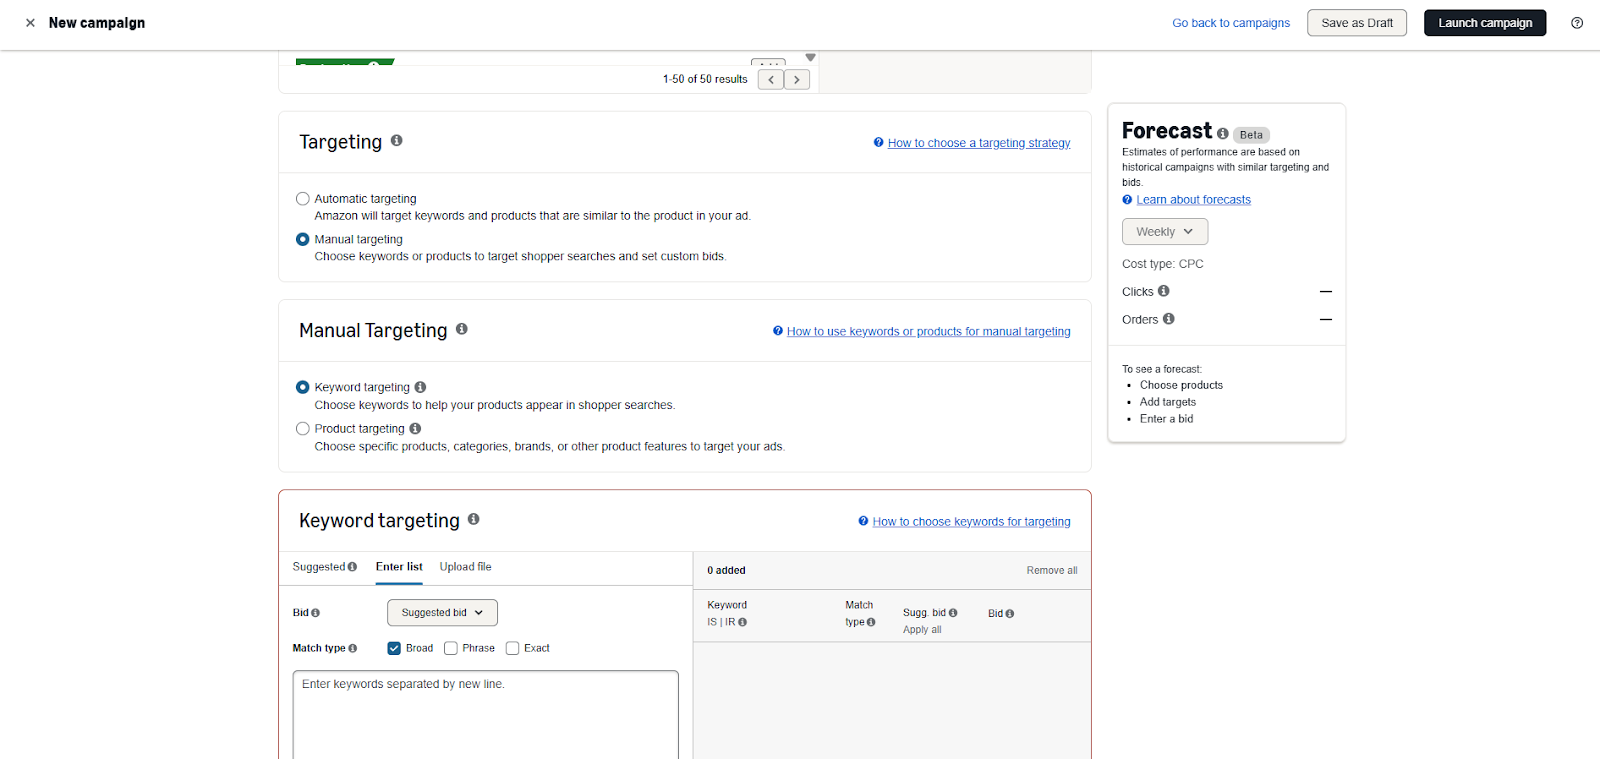Click info icon beside Keyword targeting radio option
1600x759 pixels.
(x=420, y=387)
